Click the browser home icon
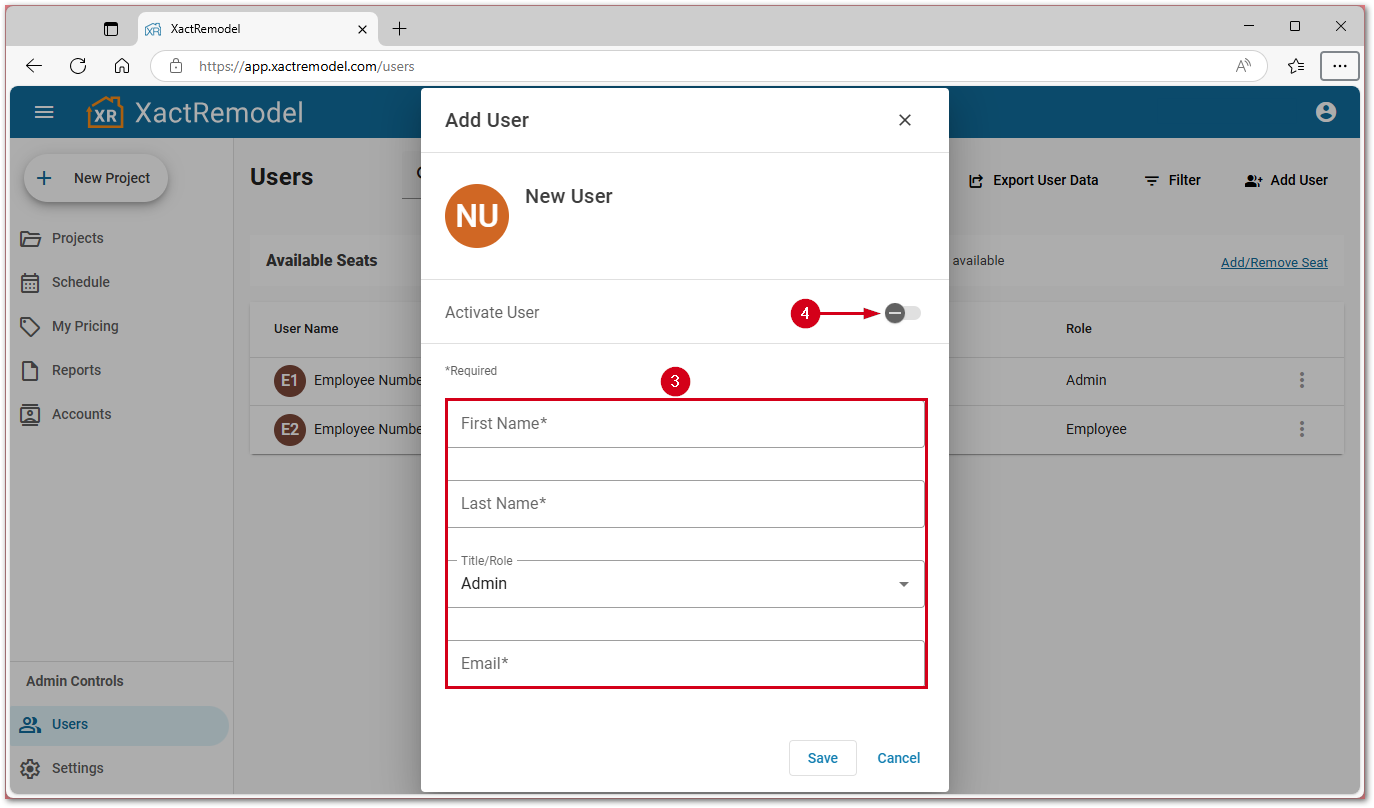The height and width of the screenshot is (808, 1374). [x=122, y=66]
